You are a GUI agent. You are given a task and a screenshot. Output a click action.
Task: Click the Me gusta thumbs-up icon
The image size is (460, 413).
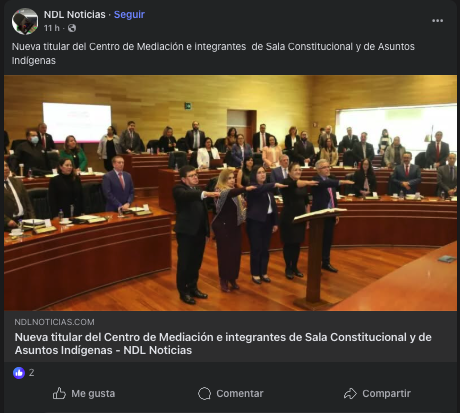(59, 393)
